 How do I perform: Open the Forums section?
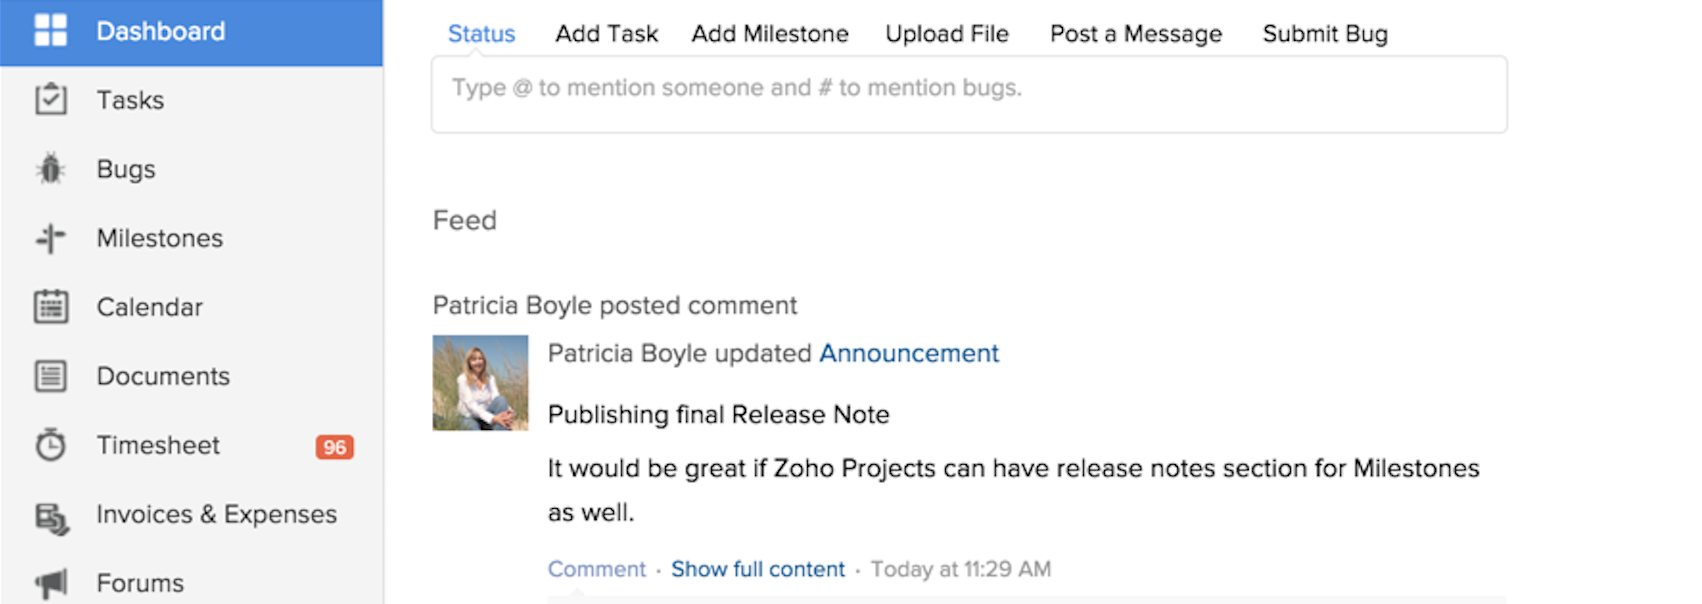click(139, 582)
